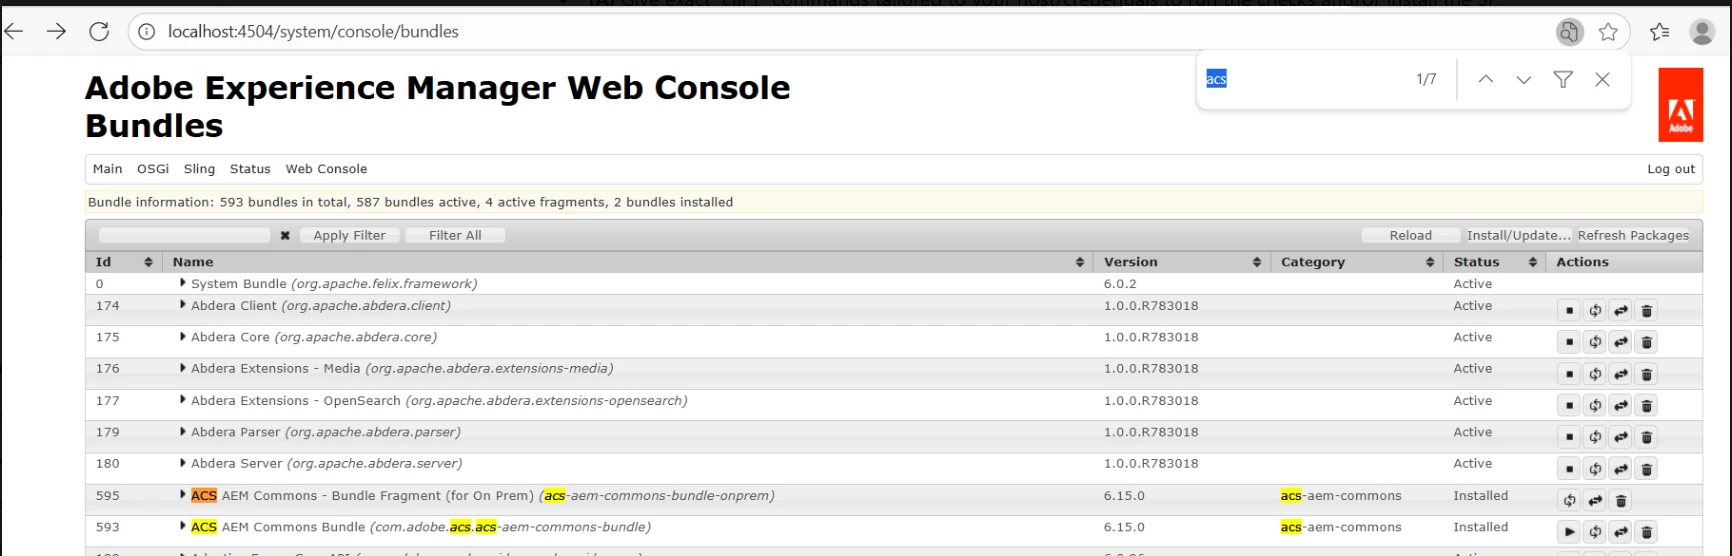Uninstall the Abdera Server bundle
The image size is (1732, 556).
(x=1647, y=469)
